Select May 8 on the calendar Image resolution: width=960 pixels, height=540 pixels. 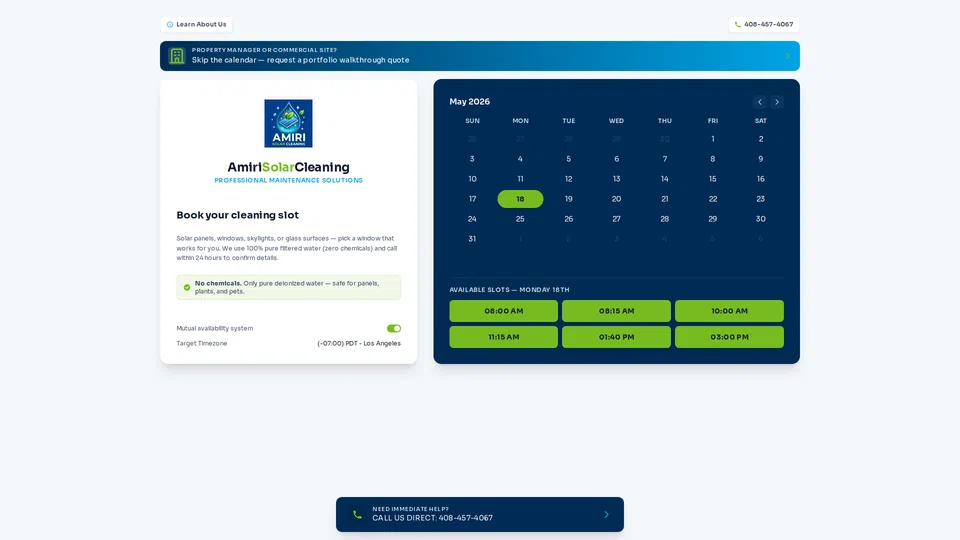tap(713, 159)
